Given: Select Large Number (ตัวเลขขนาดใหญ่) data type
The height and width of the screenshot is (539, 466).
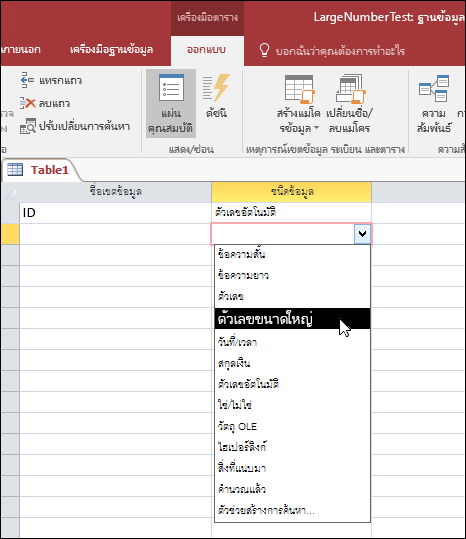Looking at the screenshot, I should pyautogui.click(x=292, y=318).
